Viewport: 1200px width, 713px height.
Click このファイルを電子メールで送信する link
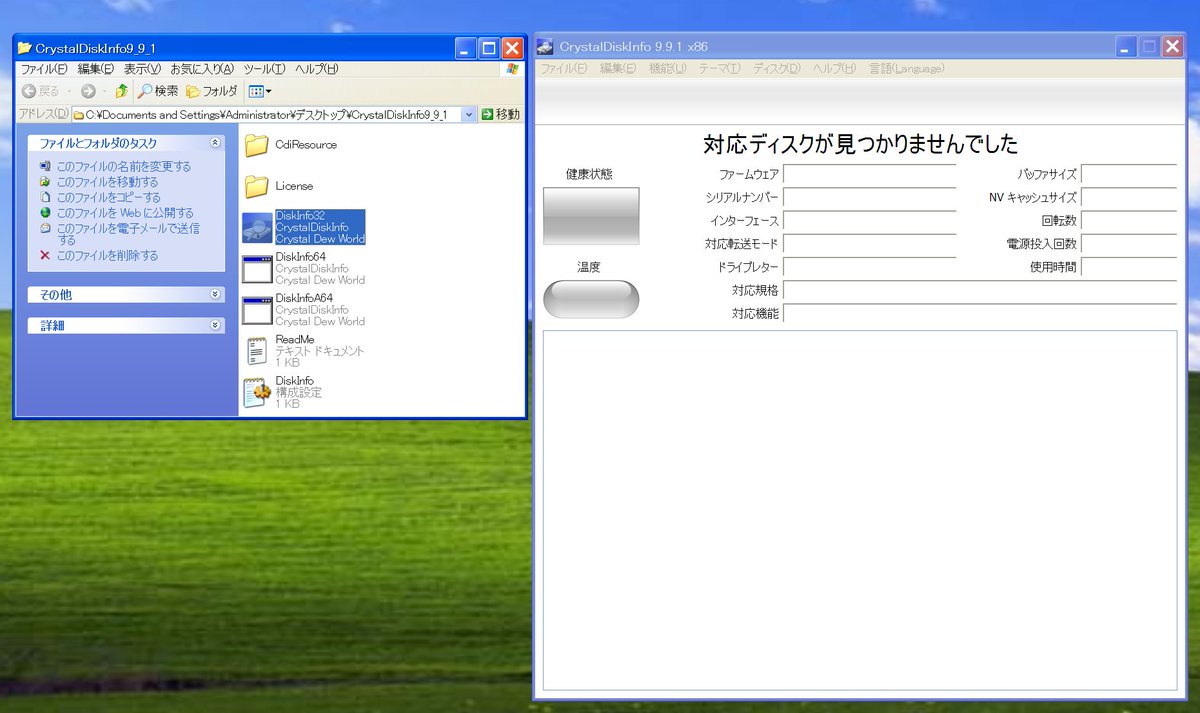pos(128,234)
